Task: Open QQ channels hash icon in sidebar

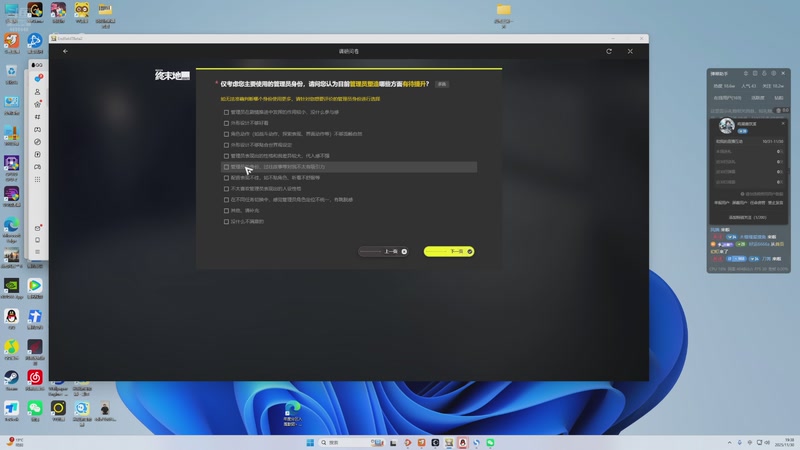Action: [37, 117]
